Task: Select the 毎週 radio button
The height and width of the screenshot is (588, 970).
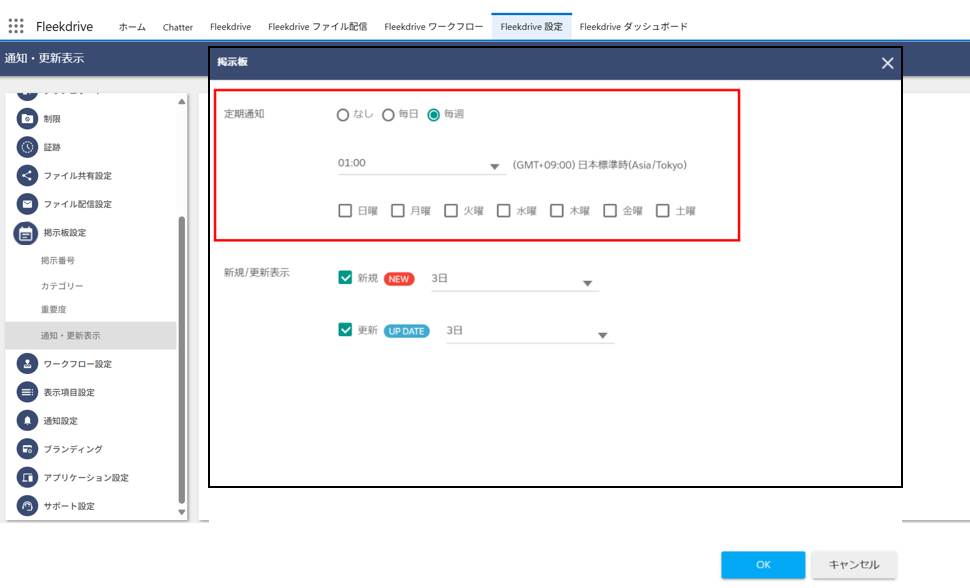Action: tap(434, 115)
